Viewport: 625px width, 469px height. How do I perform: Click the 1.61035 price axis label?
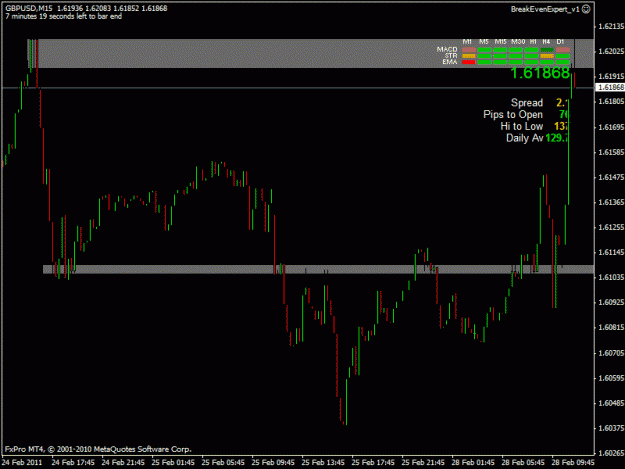pyautogui.click(x=611, y=277)
